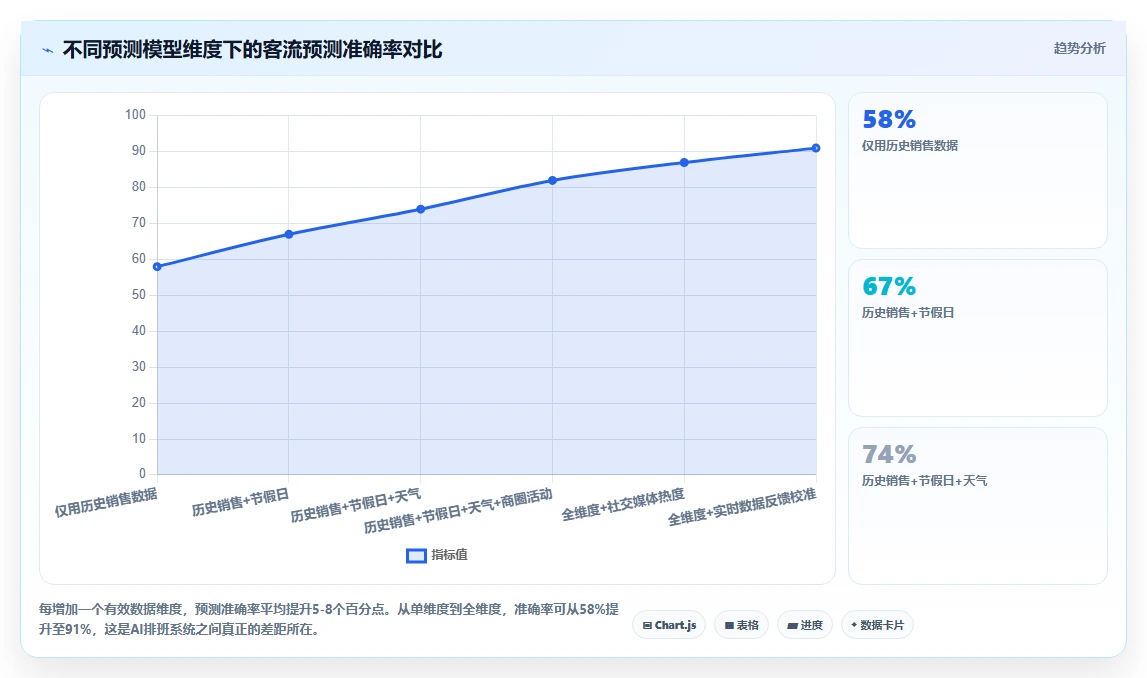Click the 67% point for 历史销售+节假日

click(289, 234)
